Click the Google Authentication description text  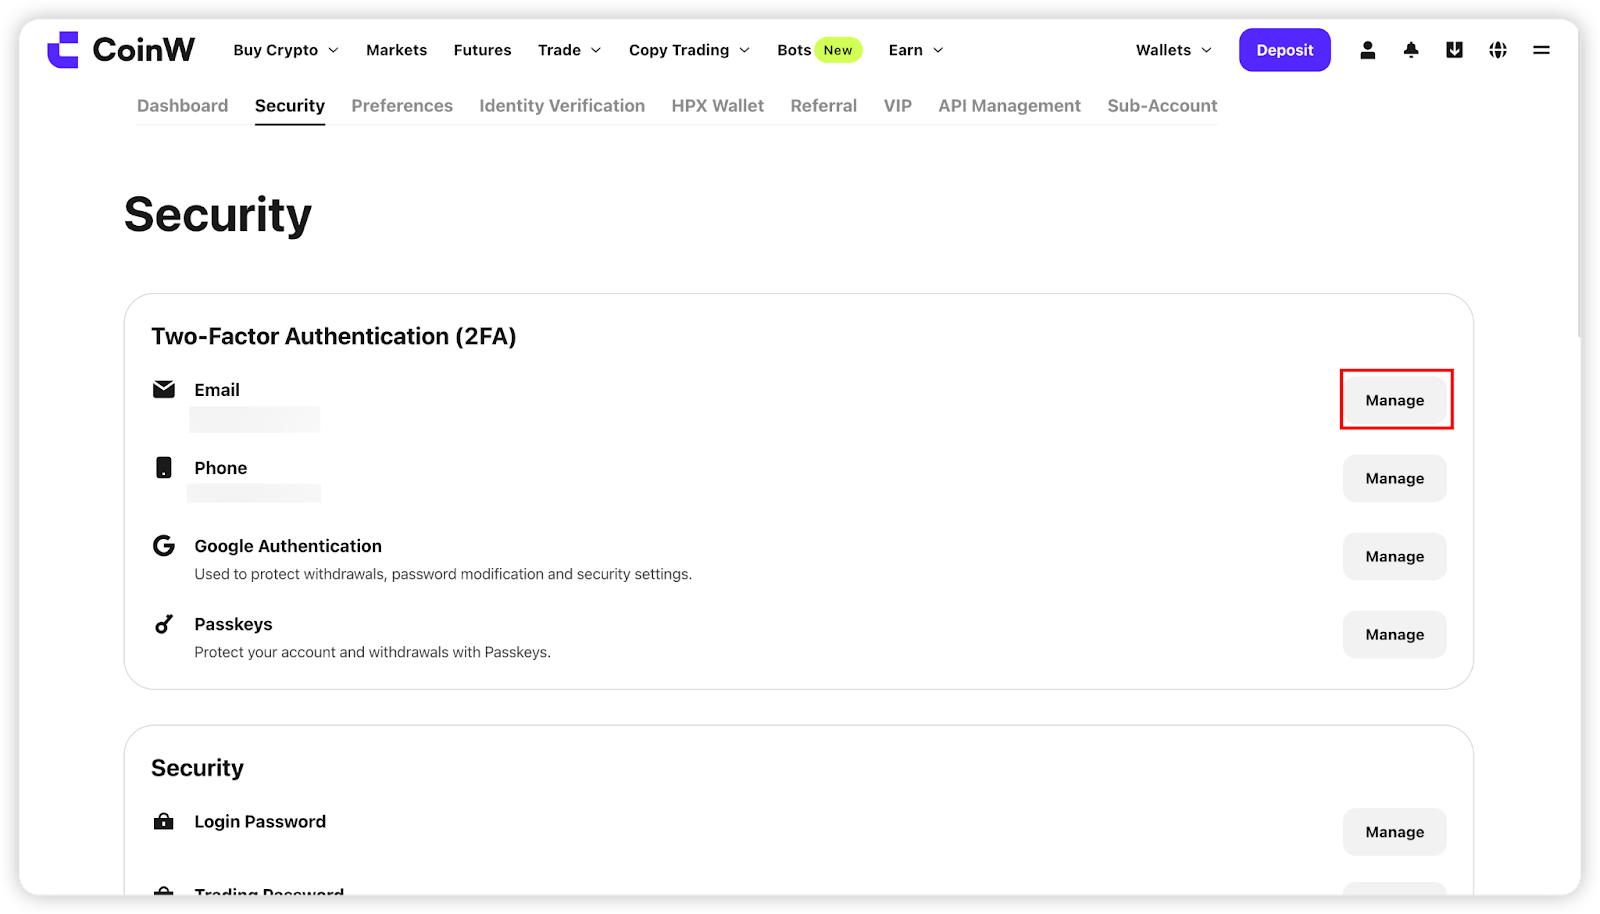[x=443, y=574]
